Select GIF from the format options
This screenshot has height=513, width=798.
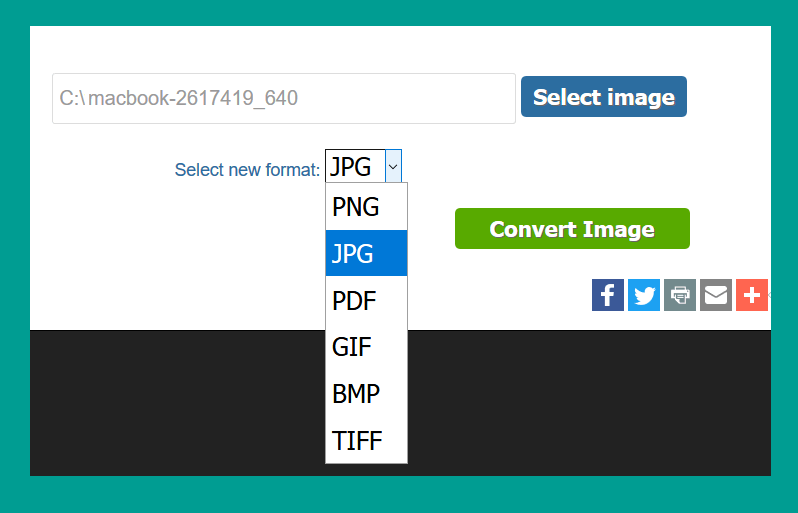[x=366, y=347]
